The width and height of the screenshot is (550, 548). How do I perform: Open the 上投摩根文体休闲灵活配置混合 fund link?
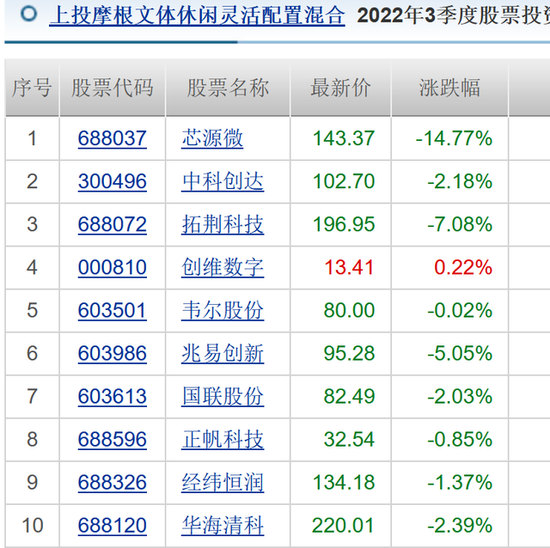pos(197,16)
